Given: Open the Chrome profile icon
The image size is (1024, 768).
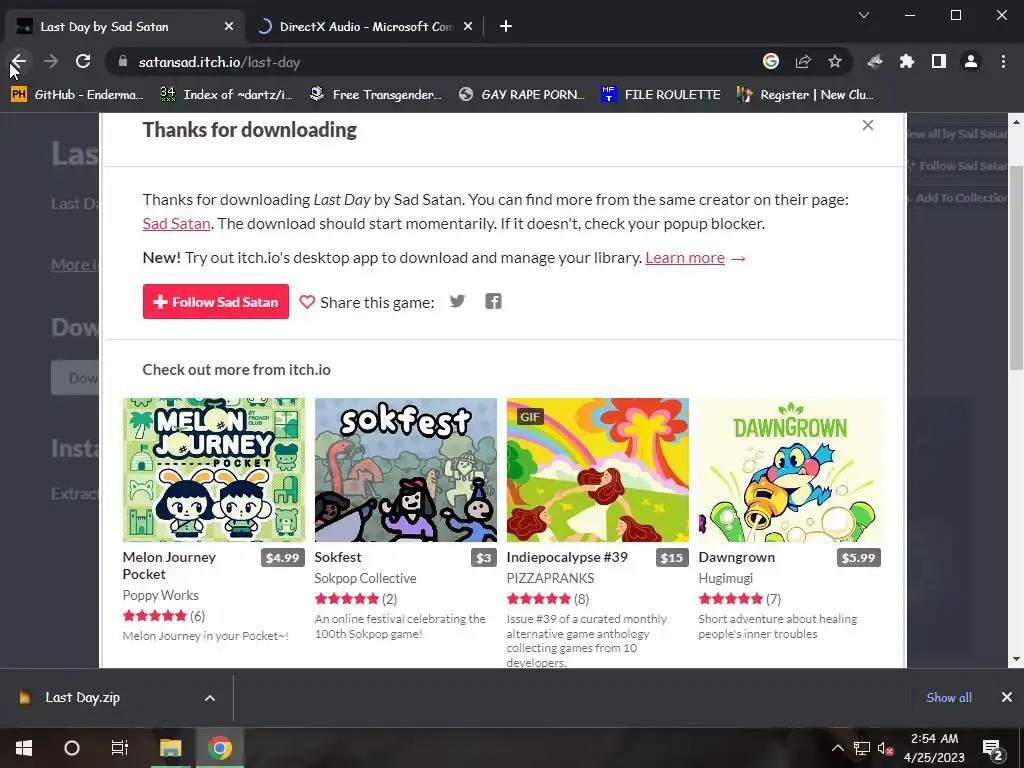Looking at the screenshot, I should tap(971, 61).
